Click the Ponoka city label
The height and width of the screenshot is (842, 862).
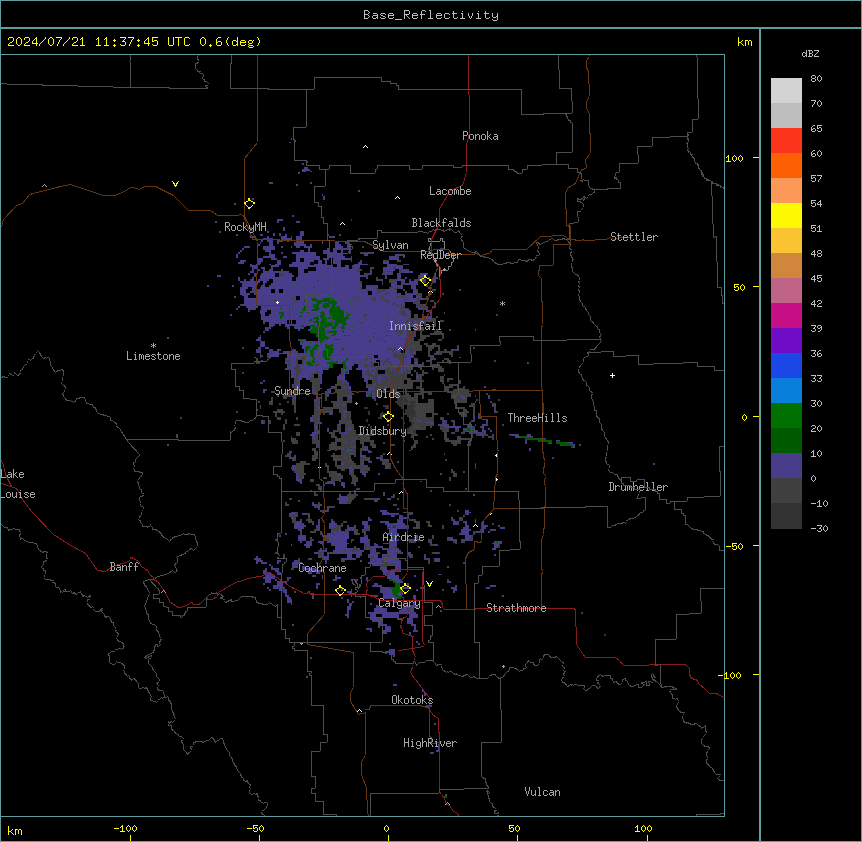pyautogui.click(x=480, y=136)
